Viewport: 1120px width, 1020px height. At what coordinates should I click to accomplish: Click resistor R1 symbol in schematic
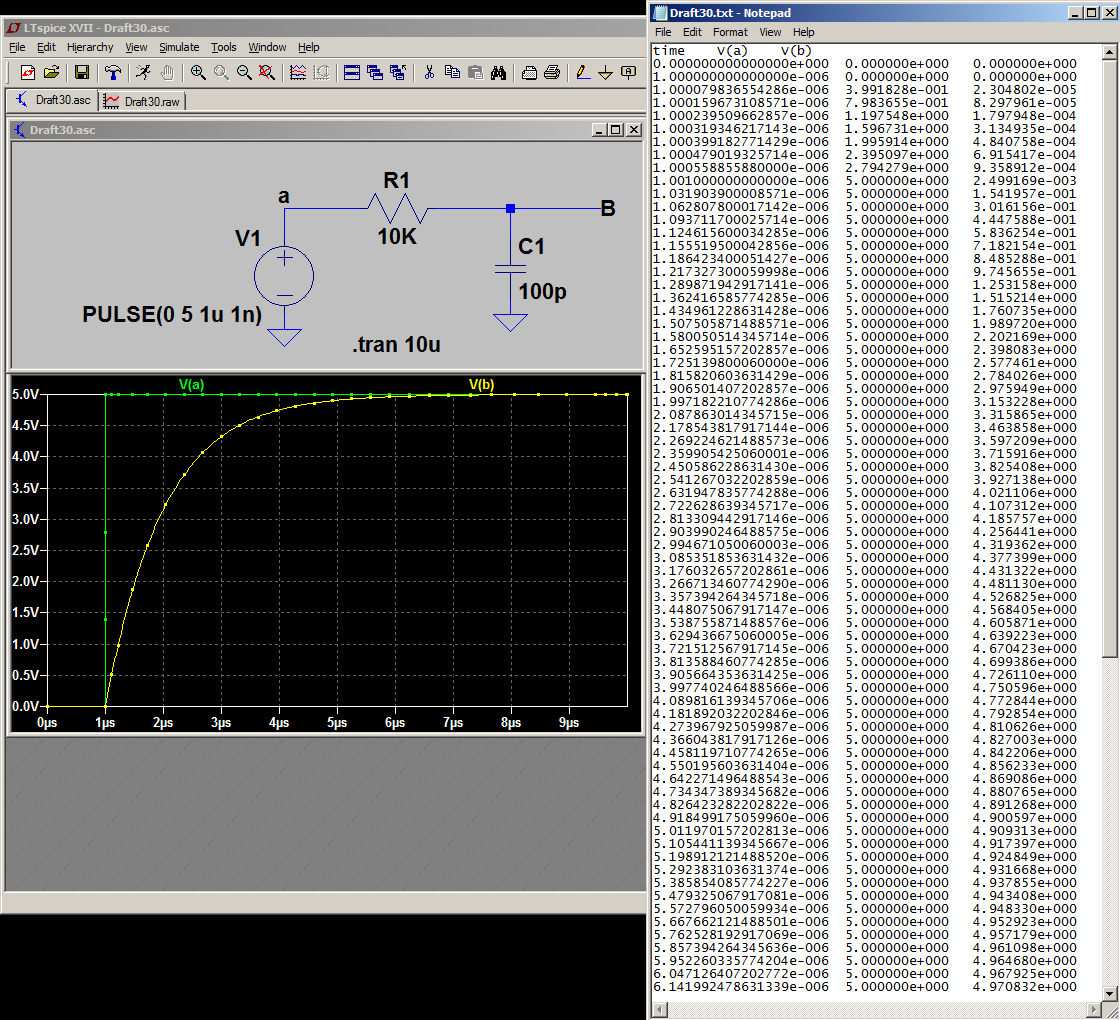(397, 209)
